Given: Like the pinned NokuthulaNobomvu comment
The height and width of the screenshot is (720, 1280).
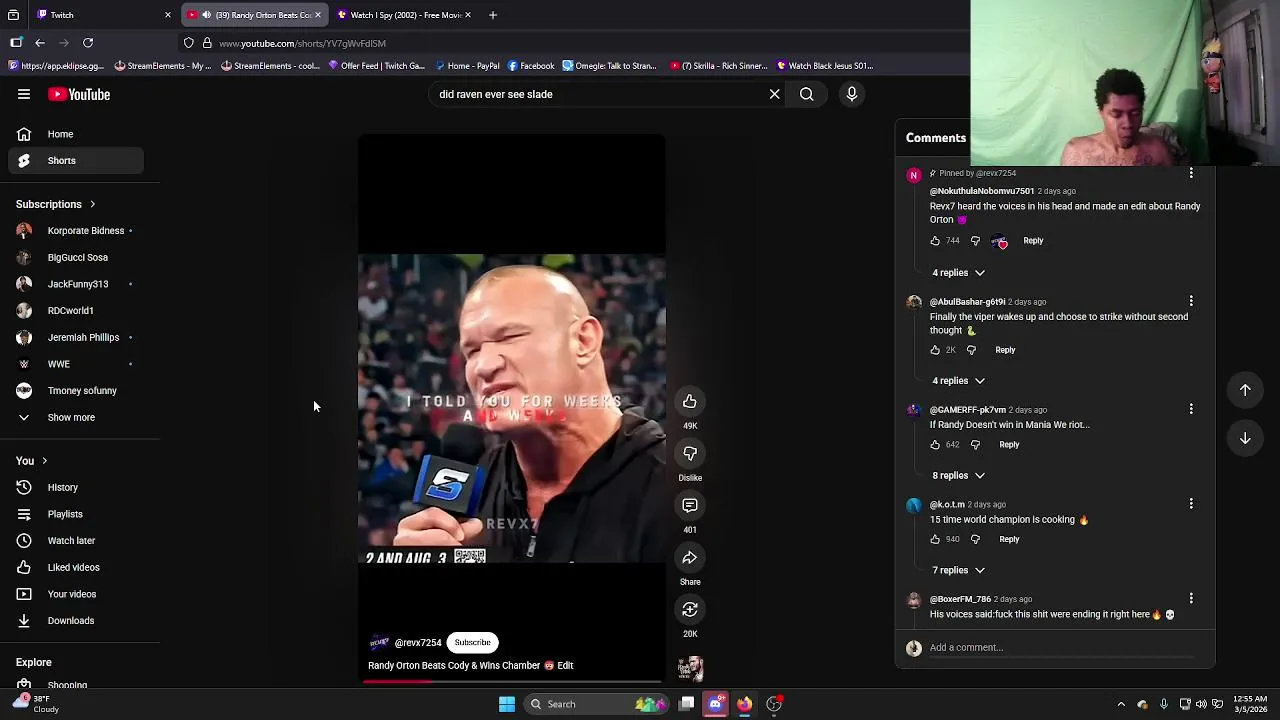Looking at the screenshot, I should click(x=935, y=241).
